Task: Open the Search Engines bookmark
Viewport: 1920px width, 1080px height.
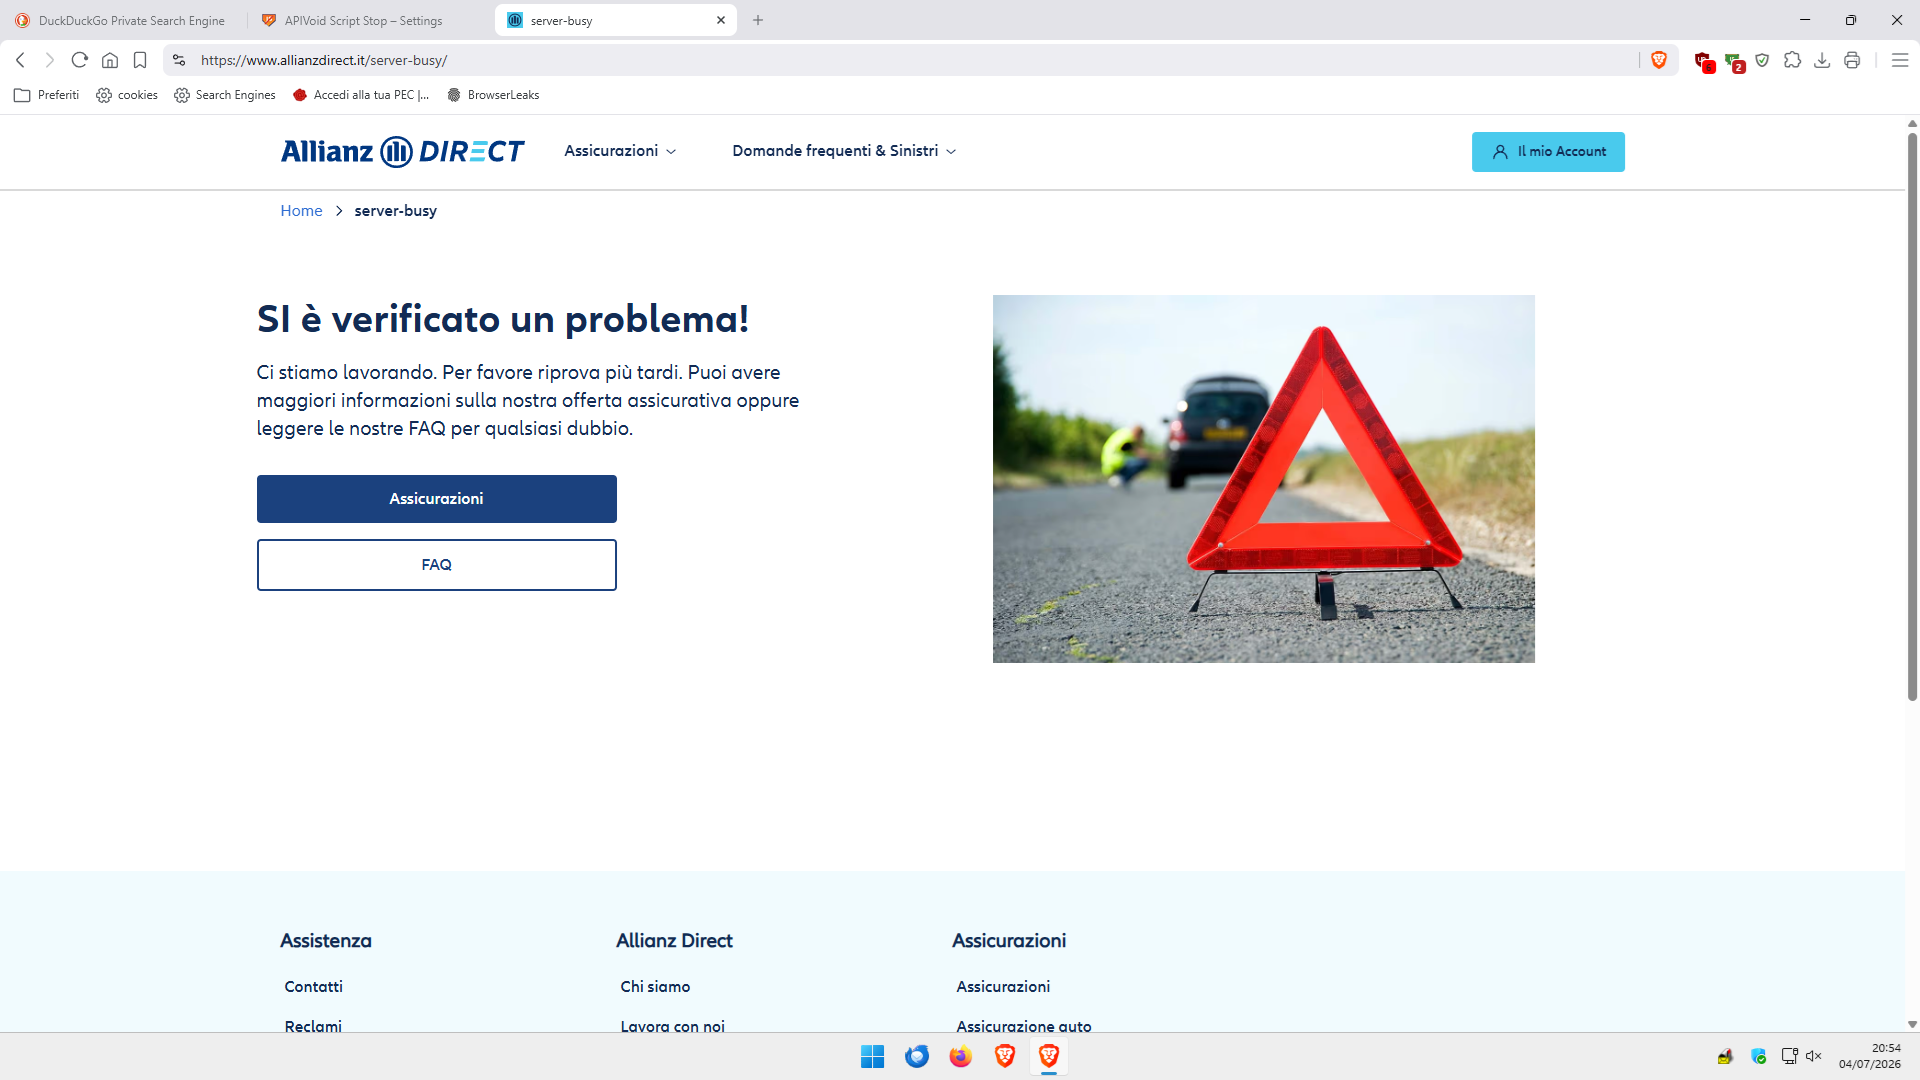Action: pyautogui.click(x=225, y=95)
